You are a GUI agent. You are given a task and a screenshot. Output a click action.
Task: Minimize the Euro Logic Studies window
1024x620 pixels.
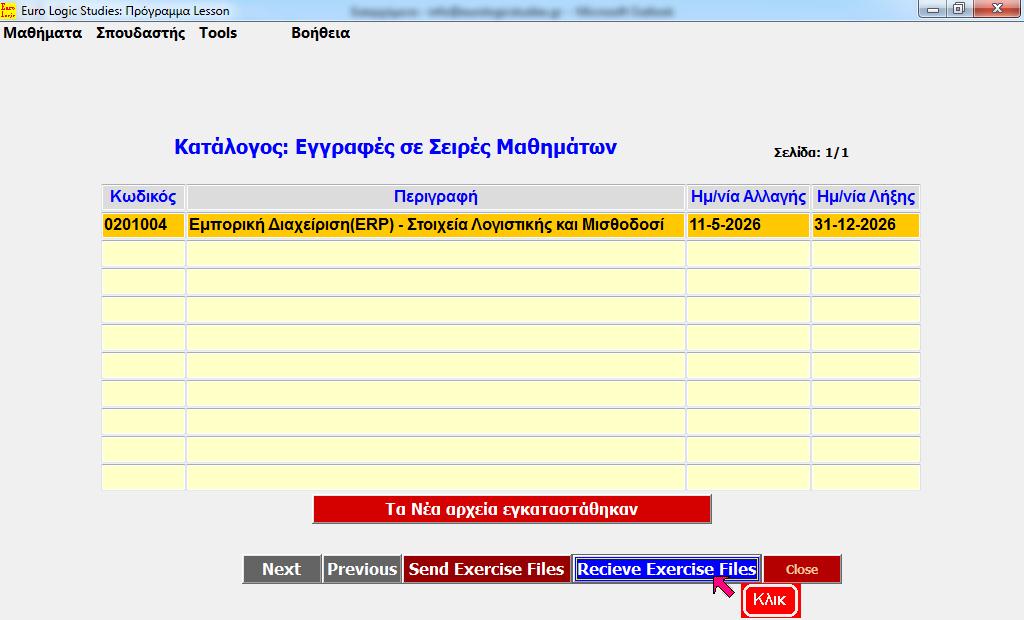coord(933,9)
